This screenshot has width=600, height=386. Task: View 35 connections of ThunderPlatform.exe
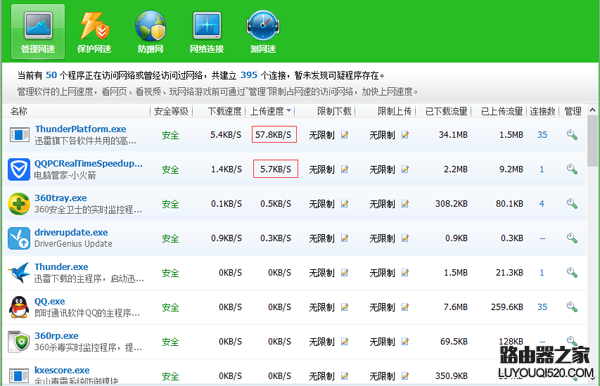[x=542, y=135]
